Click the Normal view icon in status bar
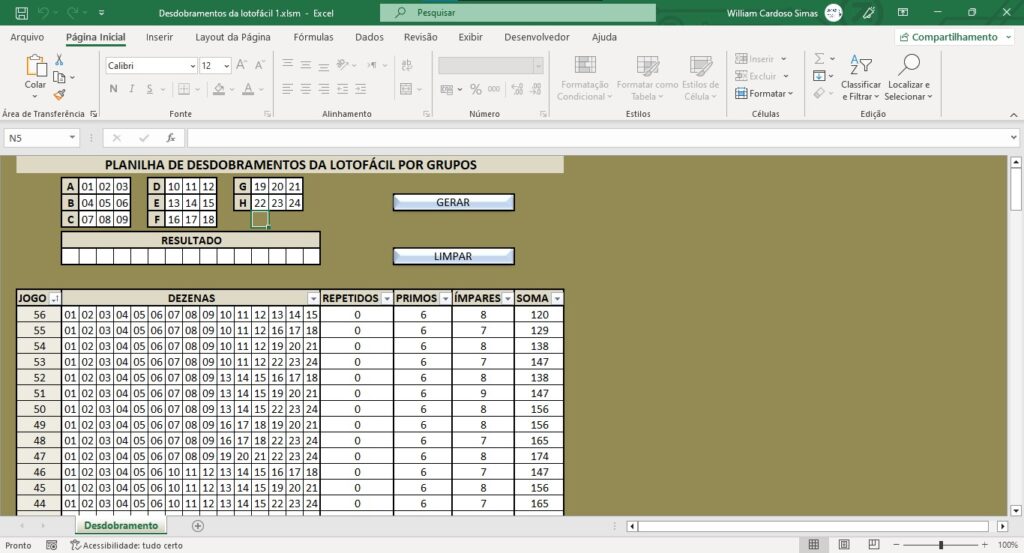The height and width of the screenshot is (553, 1024). pos(814,545)
